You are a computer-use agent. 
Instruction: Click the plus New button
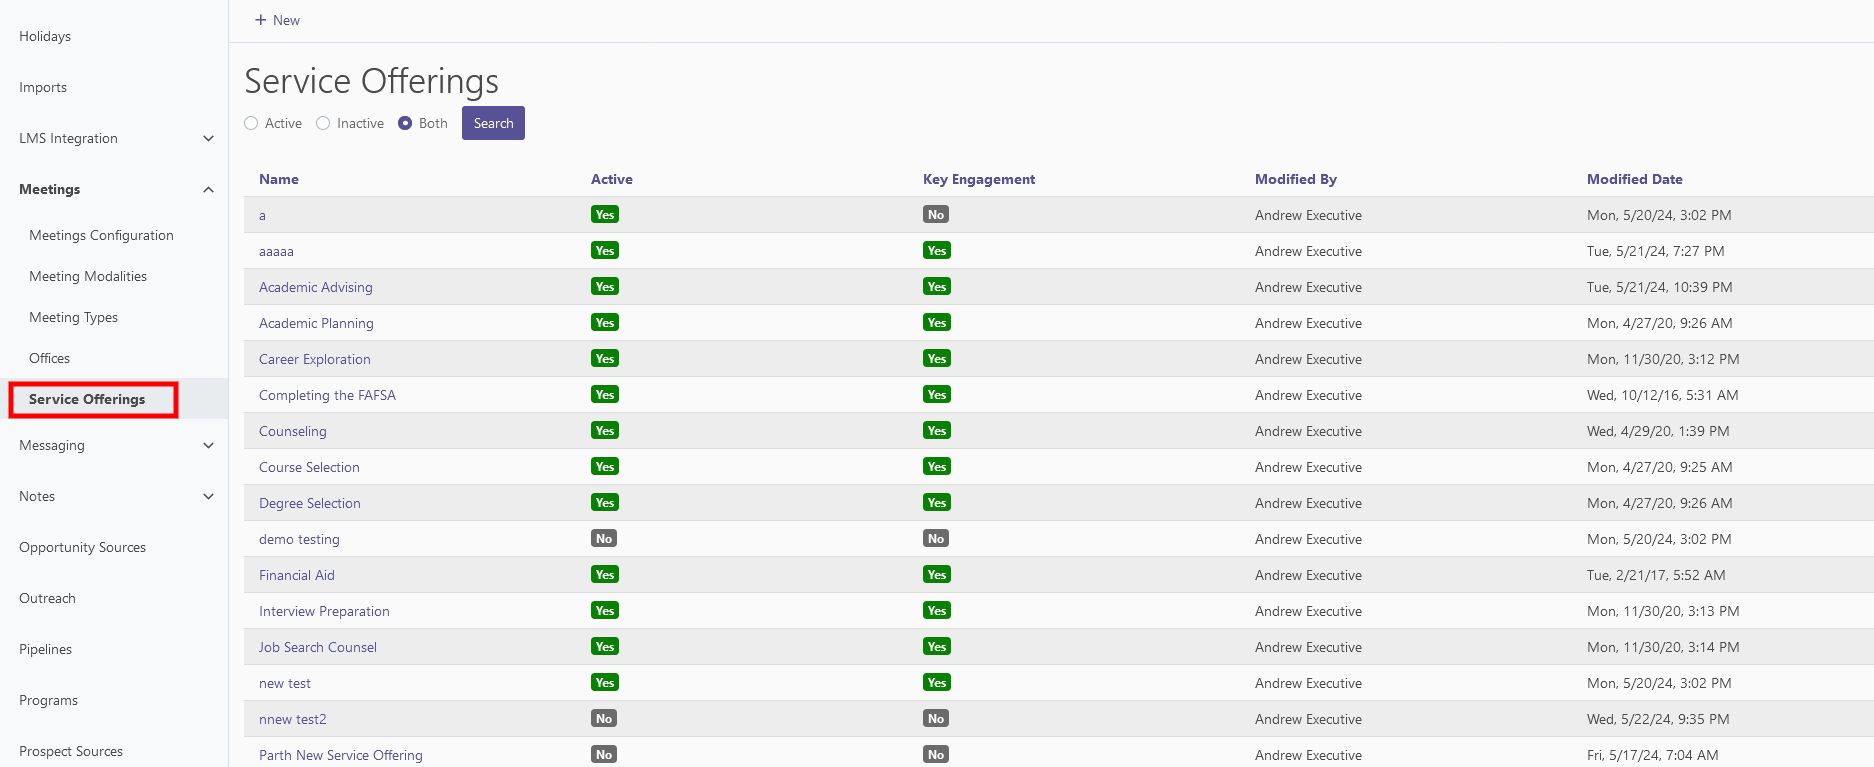tap(277, 20)
